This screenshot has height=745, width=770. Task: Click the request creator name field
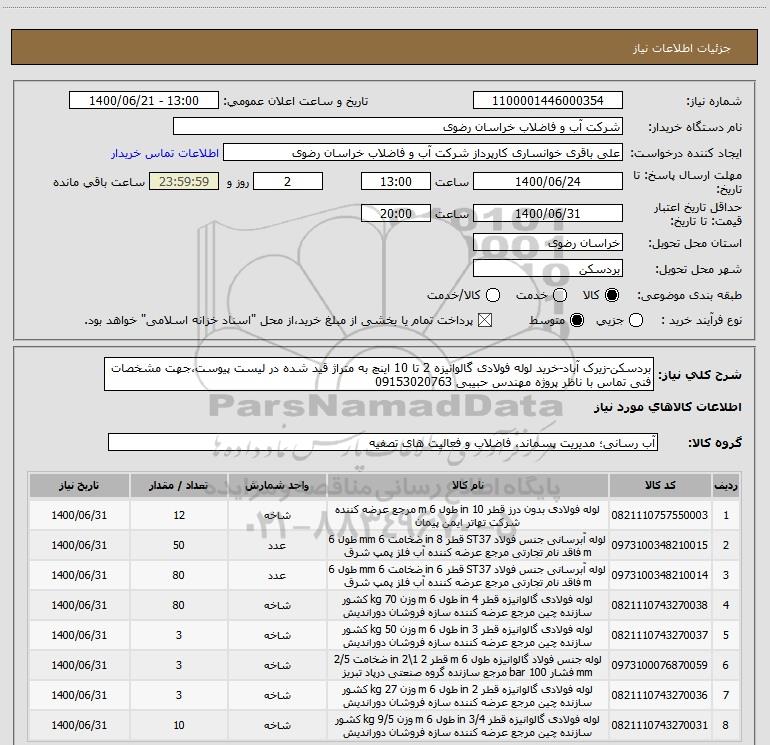pyautogui.click(x=423, y=153)
